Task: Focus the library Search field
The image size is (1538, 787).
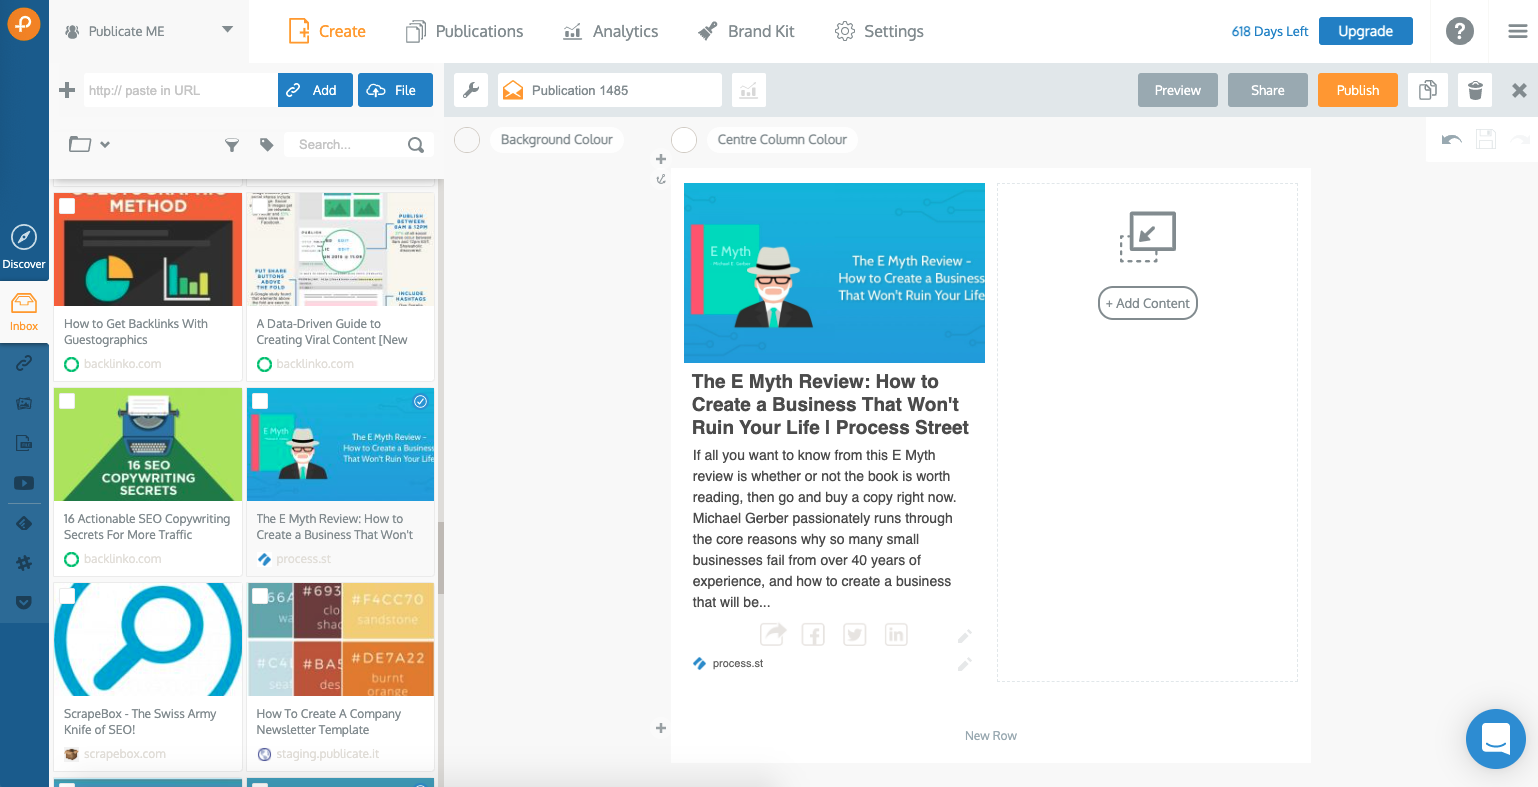Action: (347, 145)
